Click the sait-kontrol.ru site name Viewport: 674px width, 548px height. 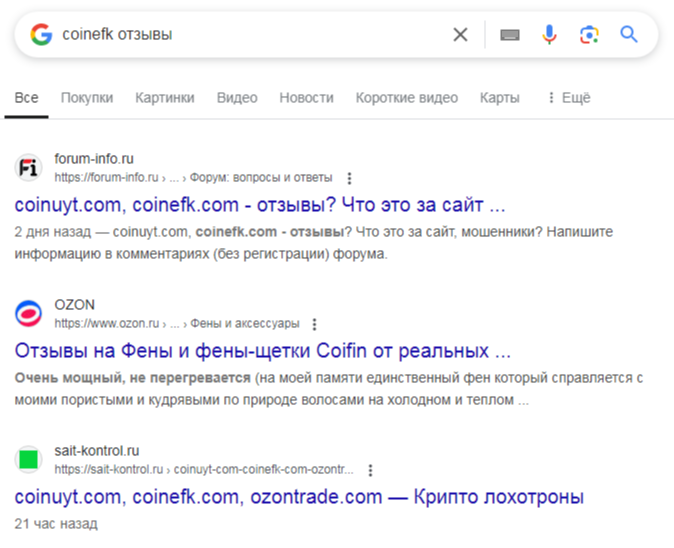point(97,451)
